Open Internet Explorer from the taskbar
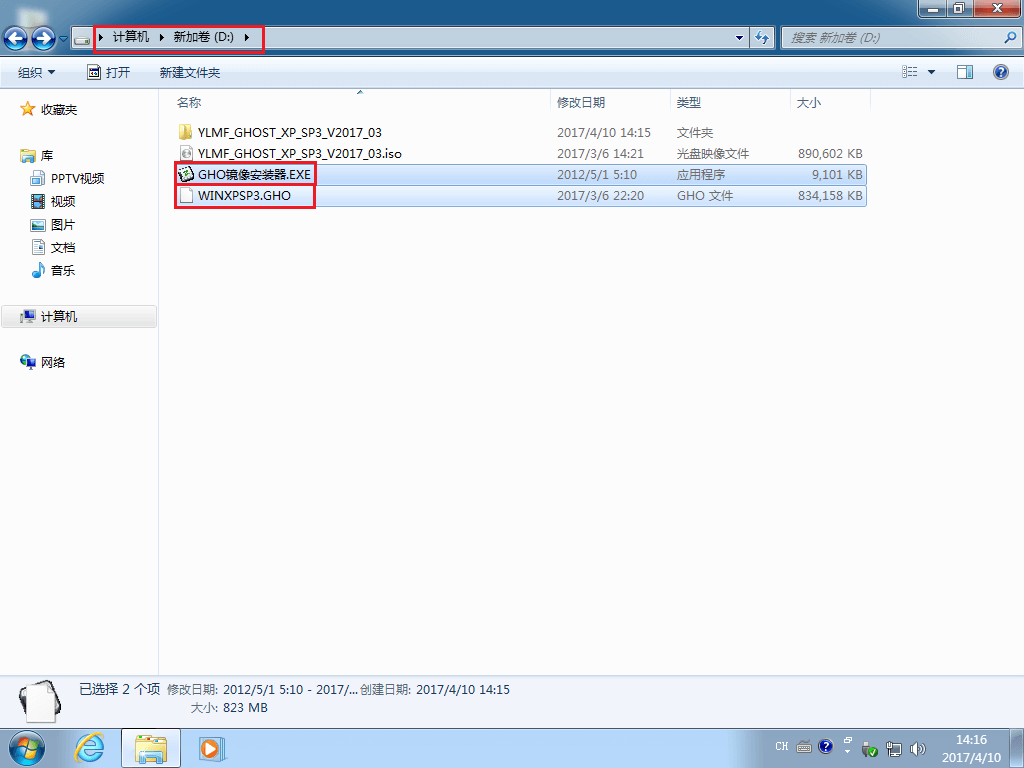The width and height of the screenshot is (1024, 768). pyautogui.click(x=90, y=747)
